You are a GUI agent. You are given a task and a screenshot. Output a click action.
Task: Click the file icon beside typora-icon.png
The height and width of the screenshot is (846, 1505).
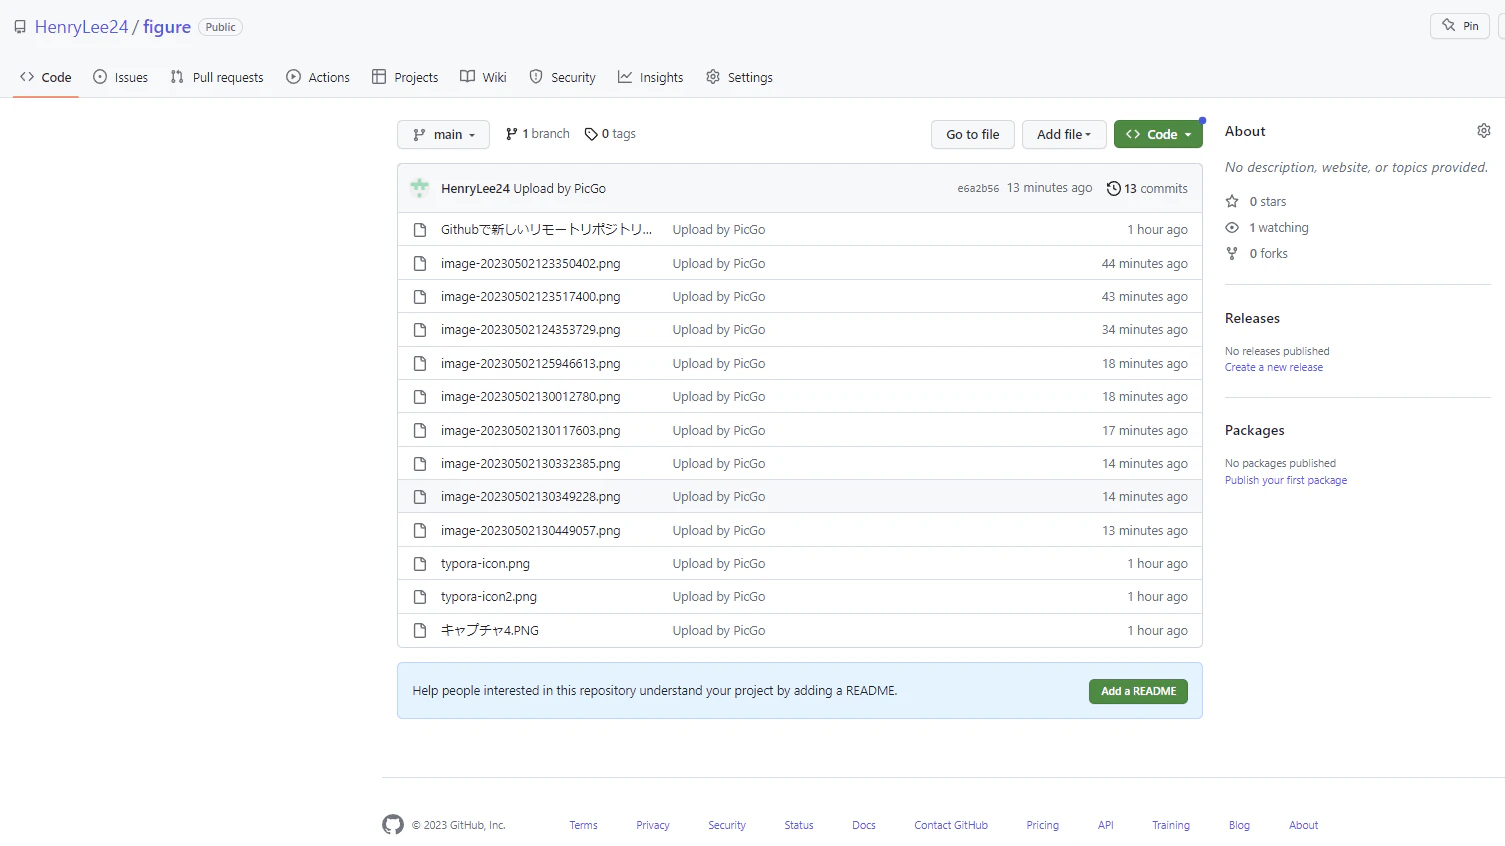pyautogui.click(x=420, y=564)
